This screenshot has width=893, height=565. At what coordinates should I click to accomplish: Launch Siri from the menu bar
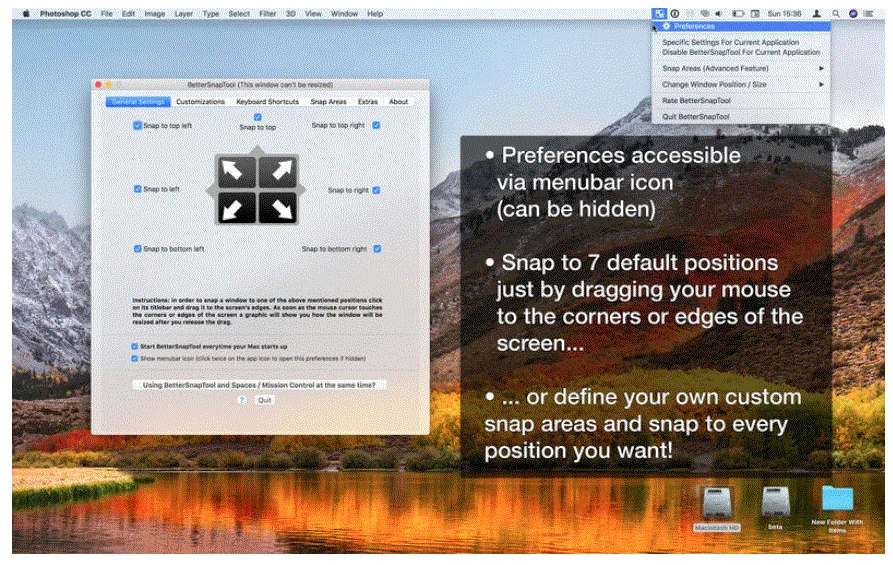point(853,14)
